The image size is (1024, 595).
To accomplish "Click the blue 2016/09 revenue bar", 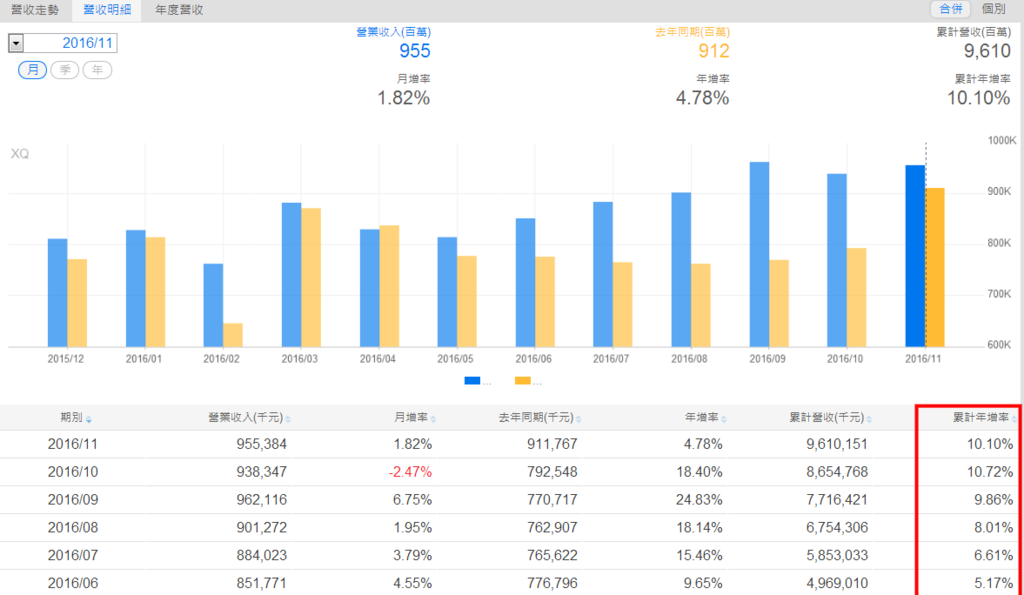I will 759,255.
